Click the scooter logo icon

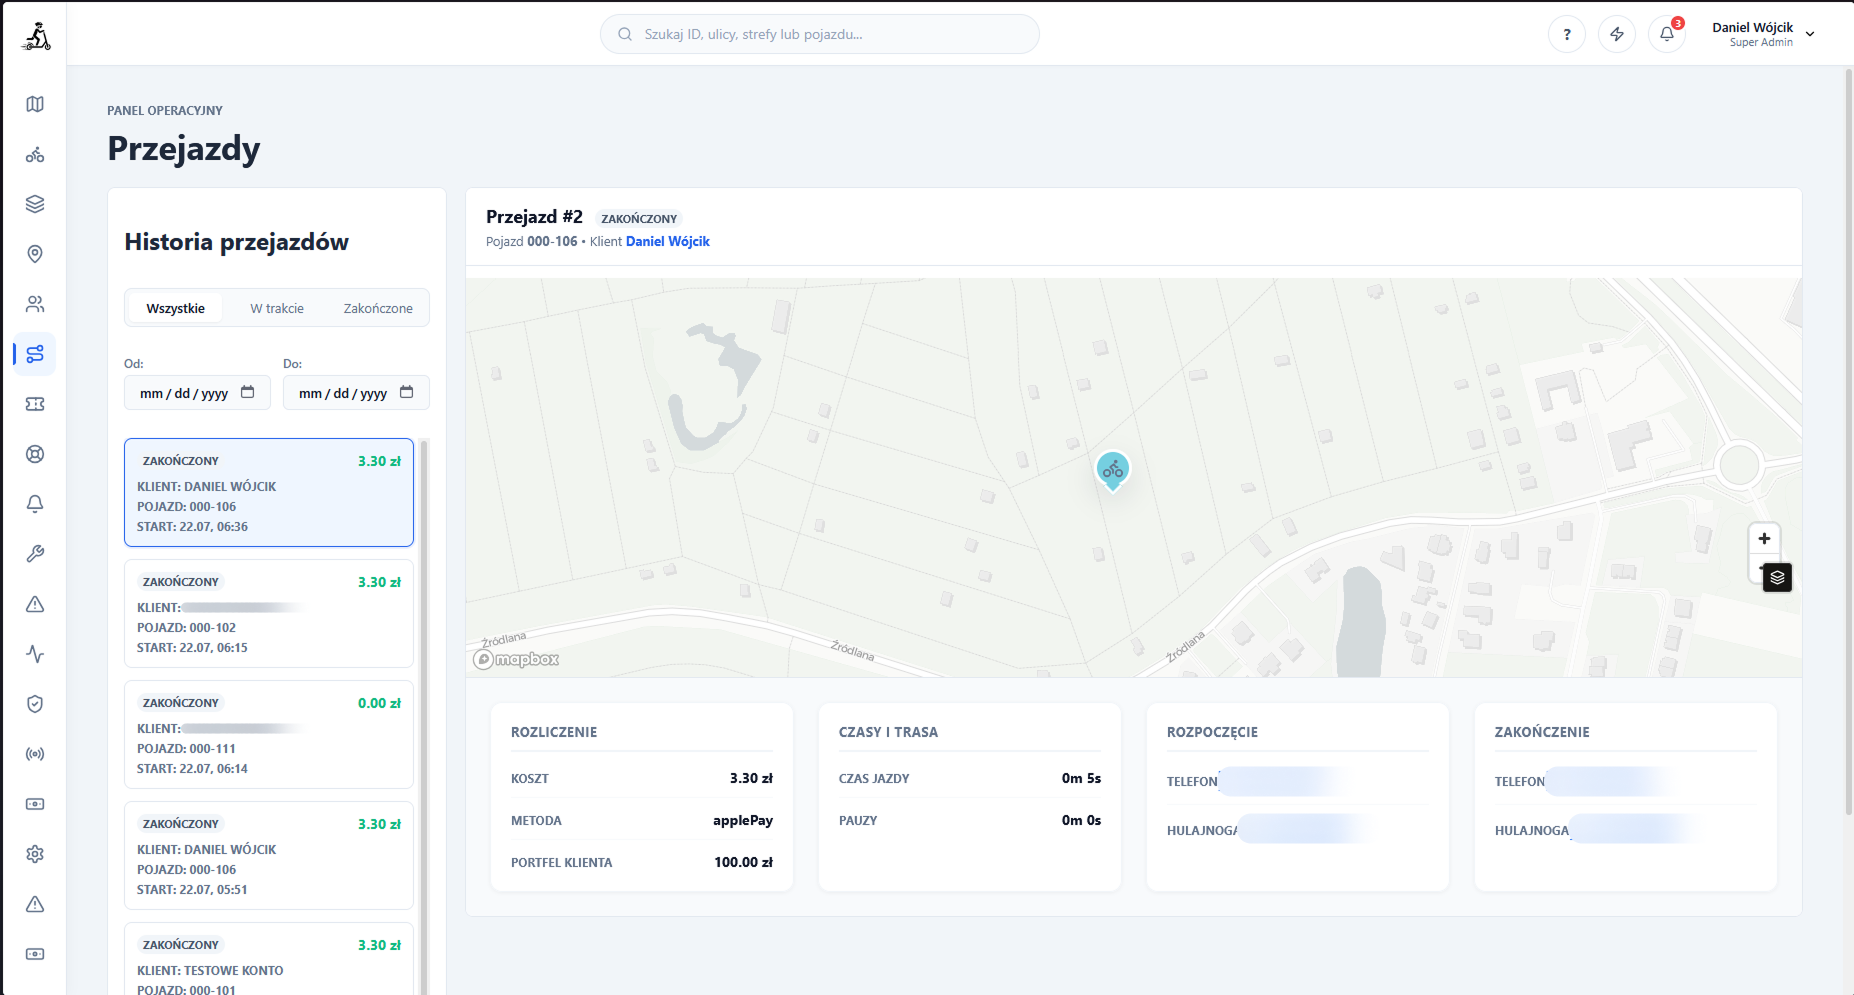coord(36,36)
